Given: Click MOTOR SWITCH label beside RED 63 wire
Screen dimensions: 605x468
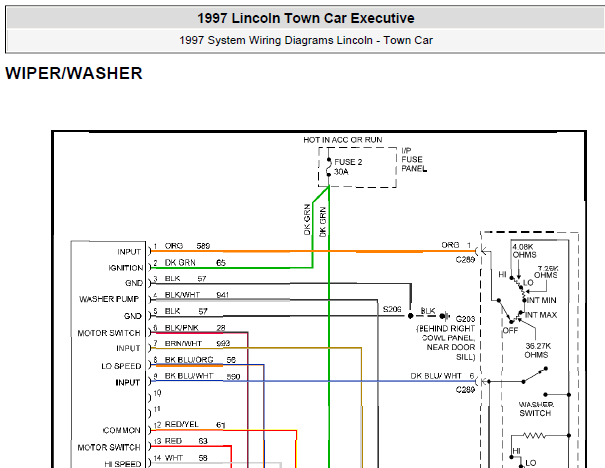Looking at the screenshot, I should tap(109, 447).
